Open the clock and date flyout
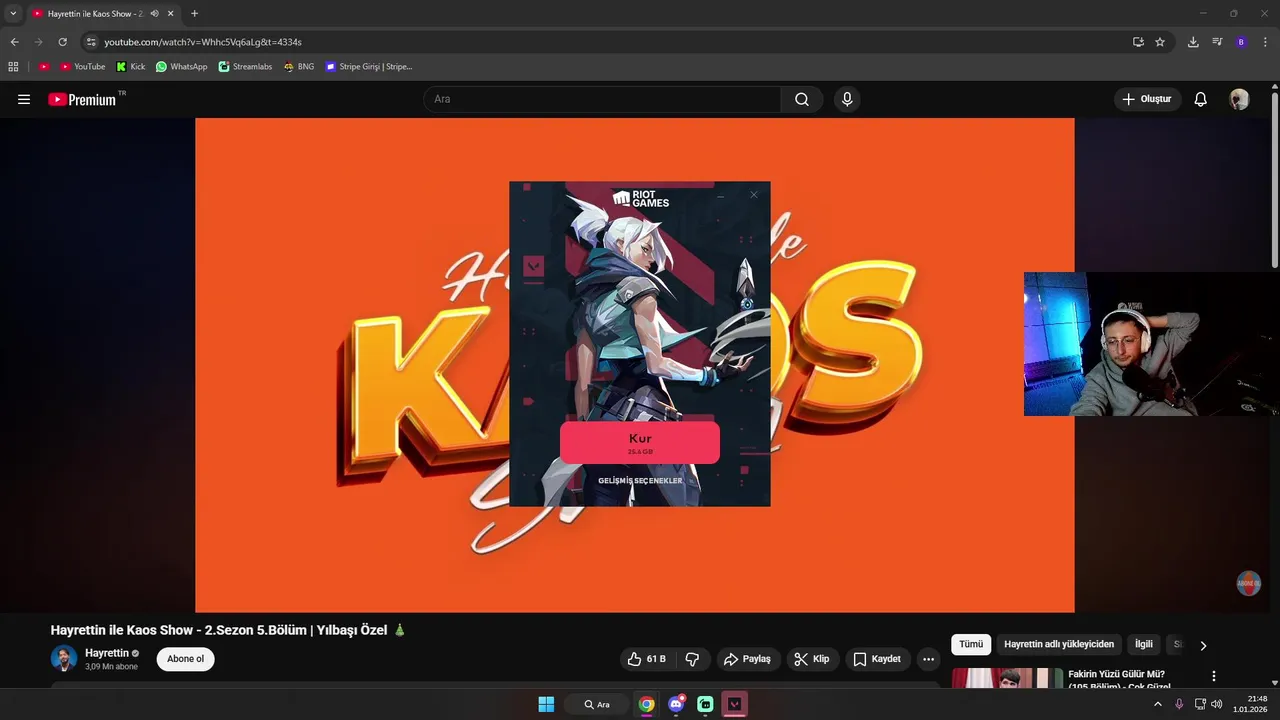1280x720 pixels. (1251, 704)
